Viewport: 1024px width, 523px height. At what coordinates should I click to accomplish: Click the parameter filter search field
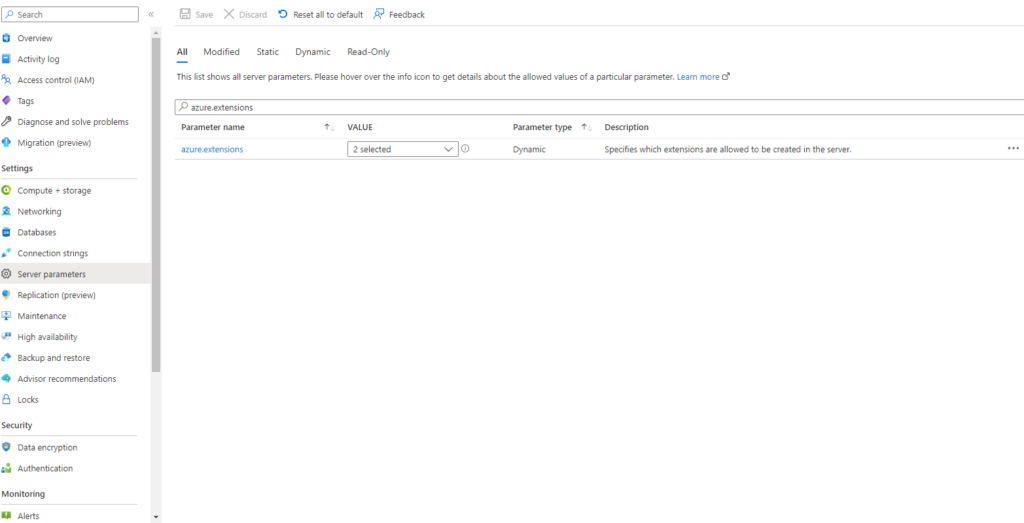click(600, 107)
